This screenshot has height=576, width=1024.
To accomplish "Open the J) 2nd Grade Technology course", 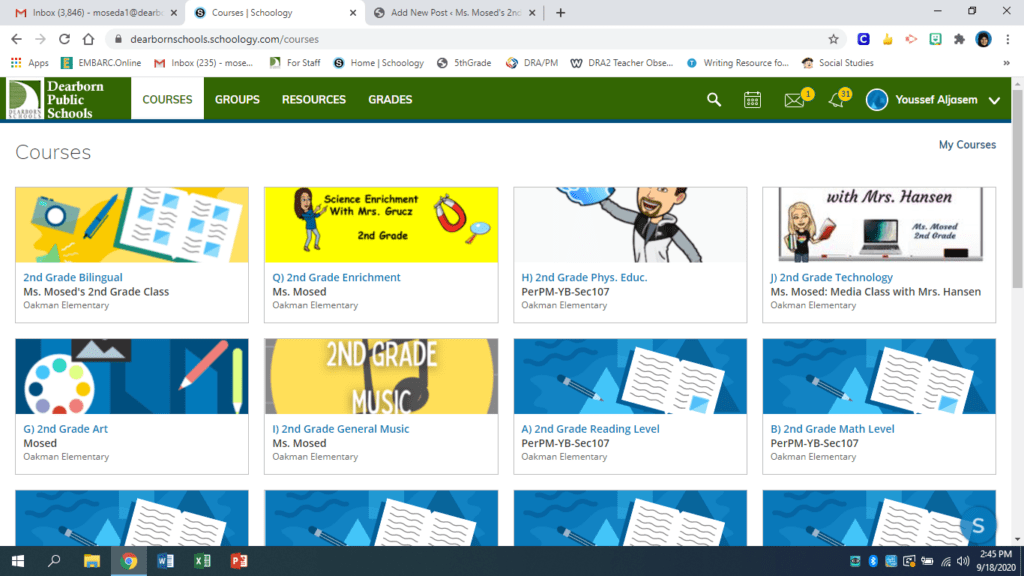I will [831, 277].
